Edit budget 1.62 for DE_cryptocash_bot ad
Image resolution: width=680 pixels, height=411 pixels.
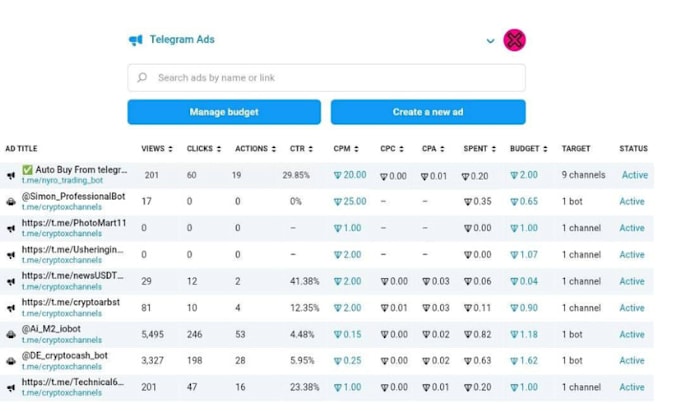point(524,361)
